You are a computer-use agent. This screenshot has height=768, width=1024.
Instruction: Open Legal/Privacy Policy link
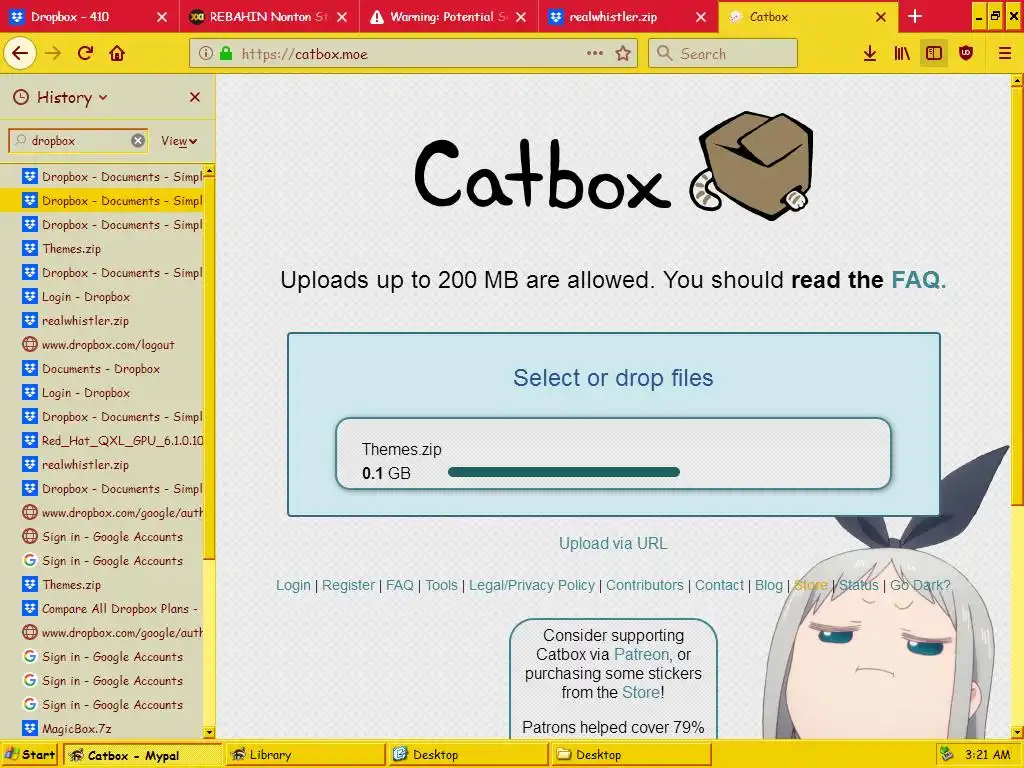[532, 585]
